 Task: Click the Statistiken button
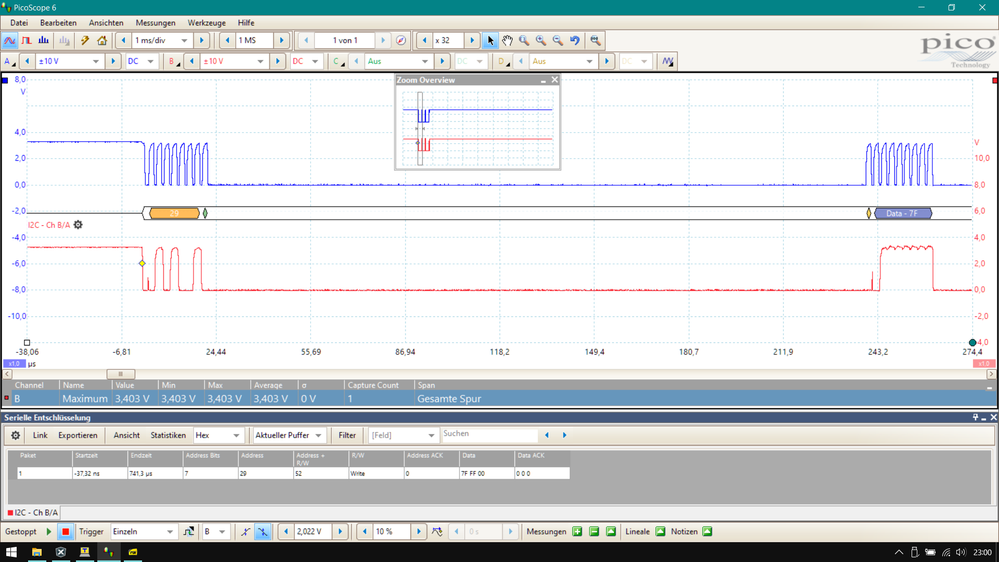[168, 436]
